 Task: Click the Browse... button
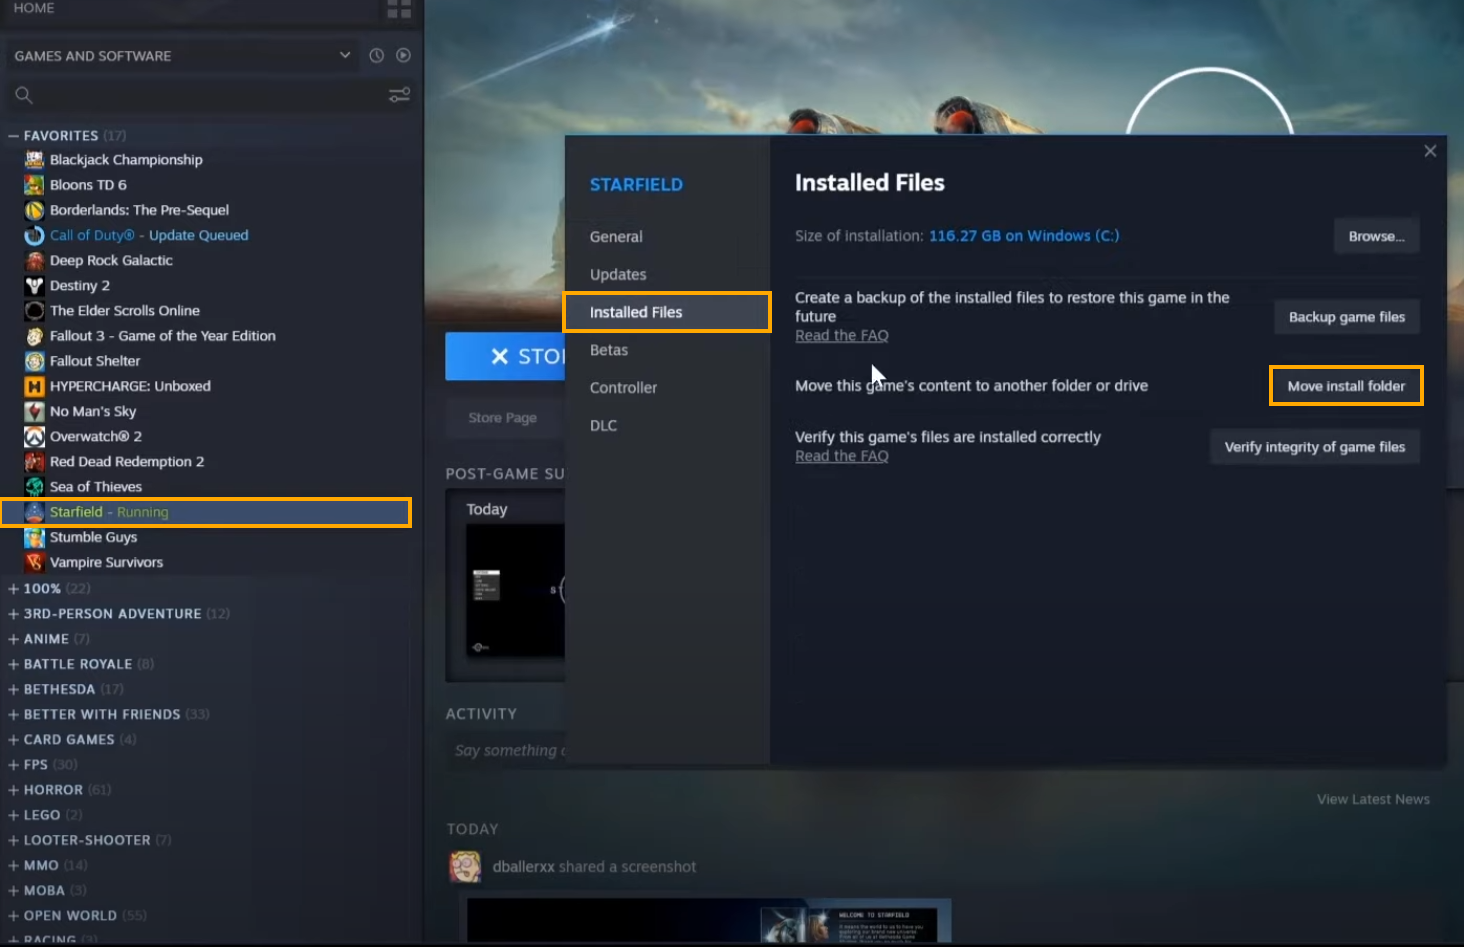click(1376, 237)
